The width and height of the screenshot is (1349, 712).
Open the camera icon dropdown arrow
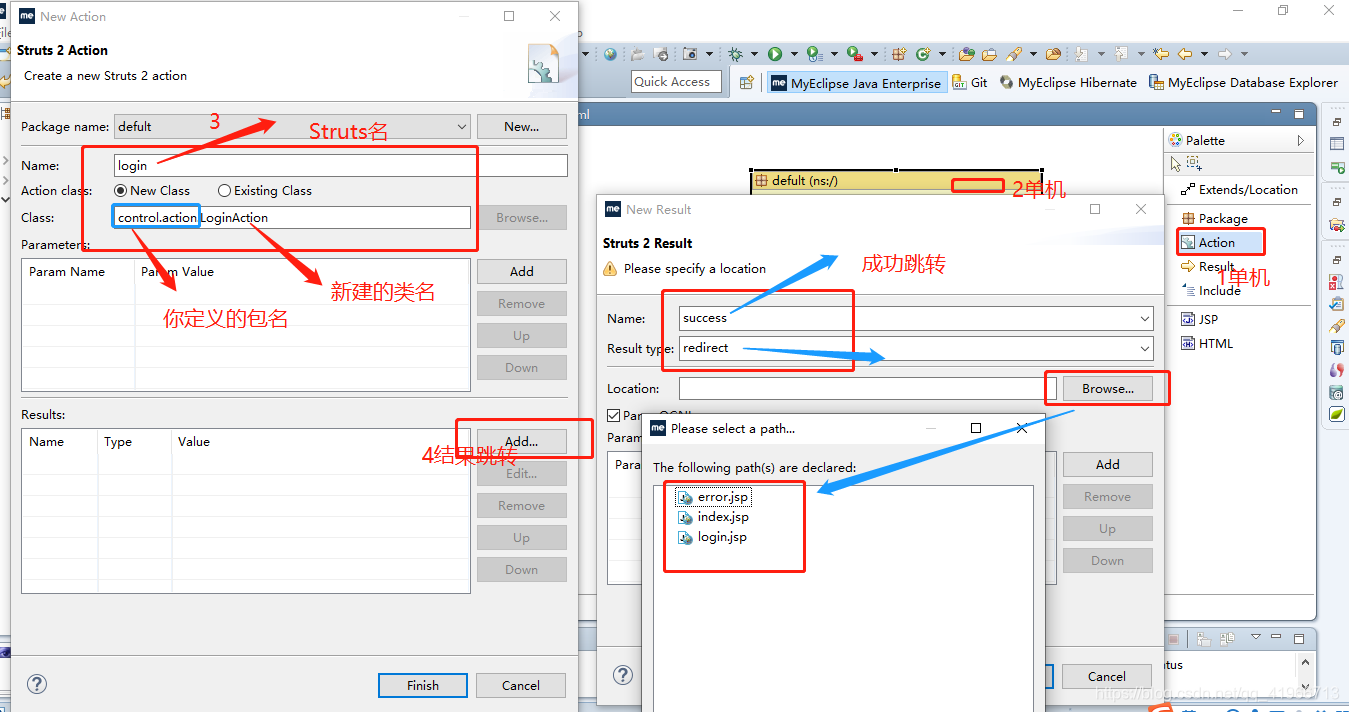(709, 54)
